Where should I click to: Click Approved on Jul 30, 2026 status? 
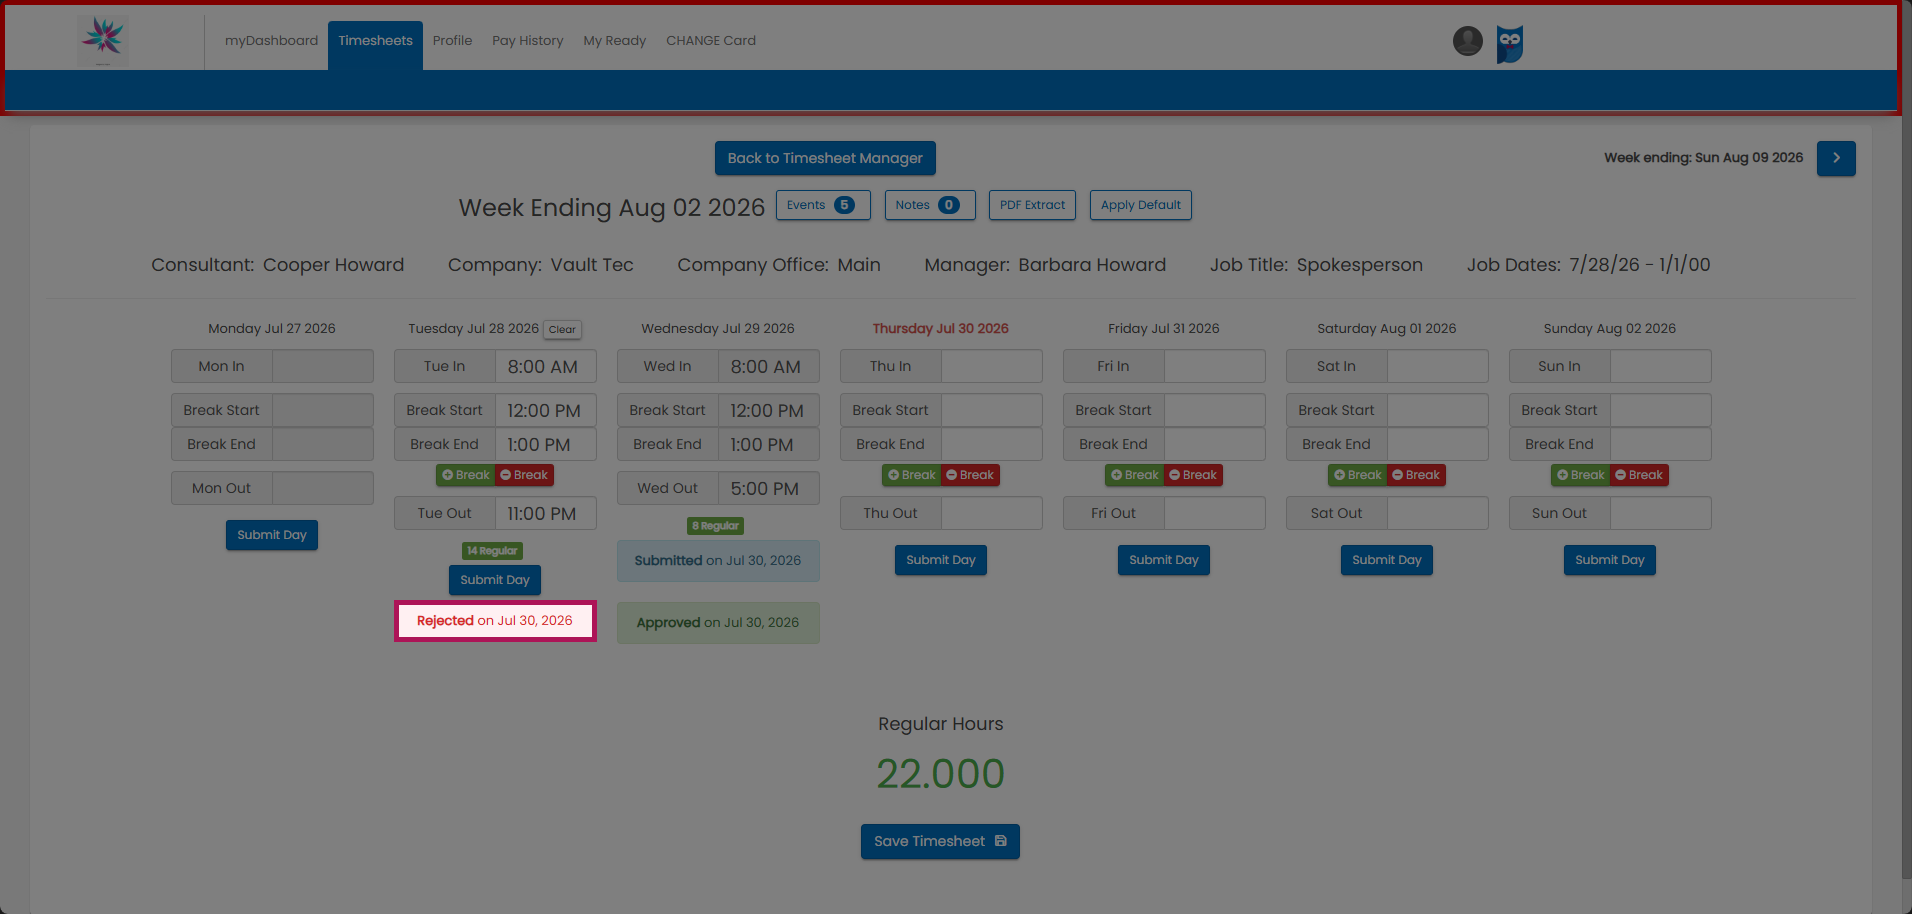(x=718, y=622)
